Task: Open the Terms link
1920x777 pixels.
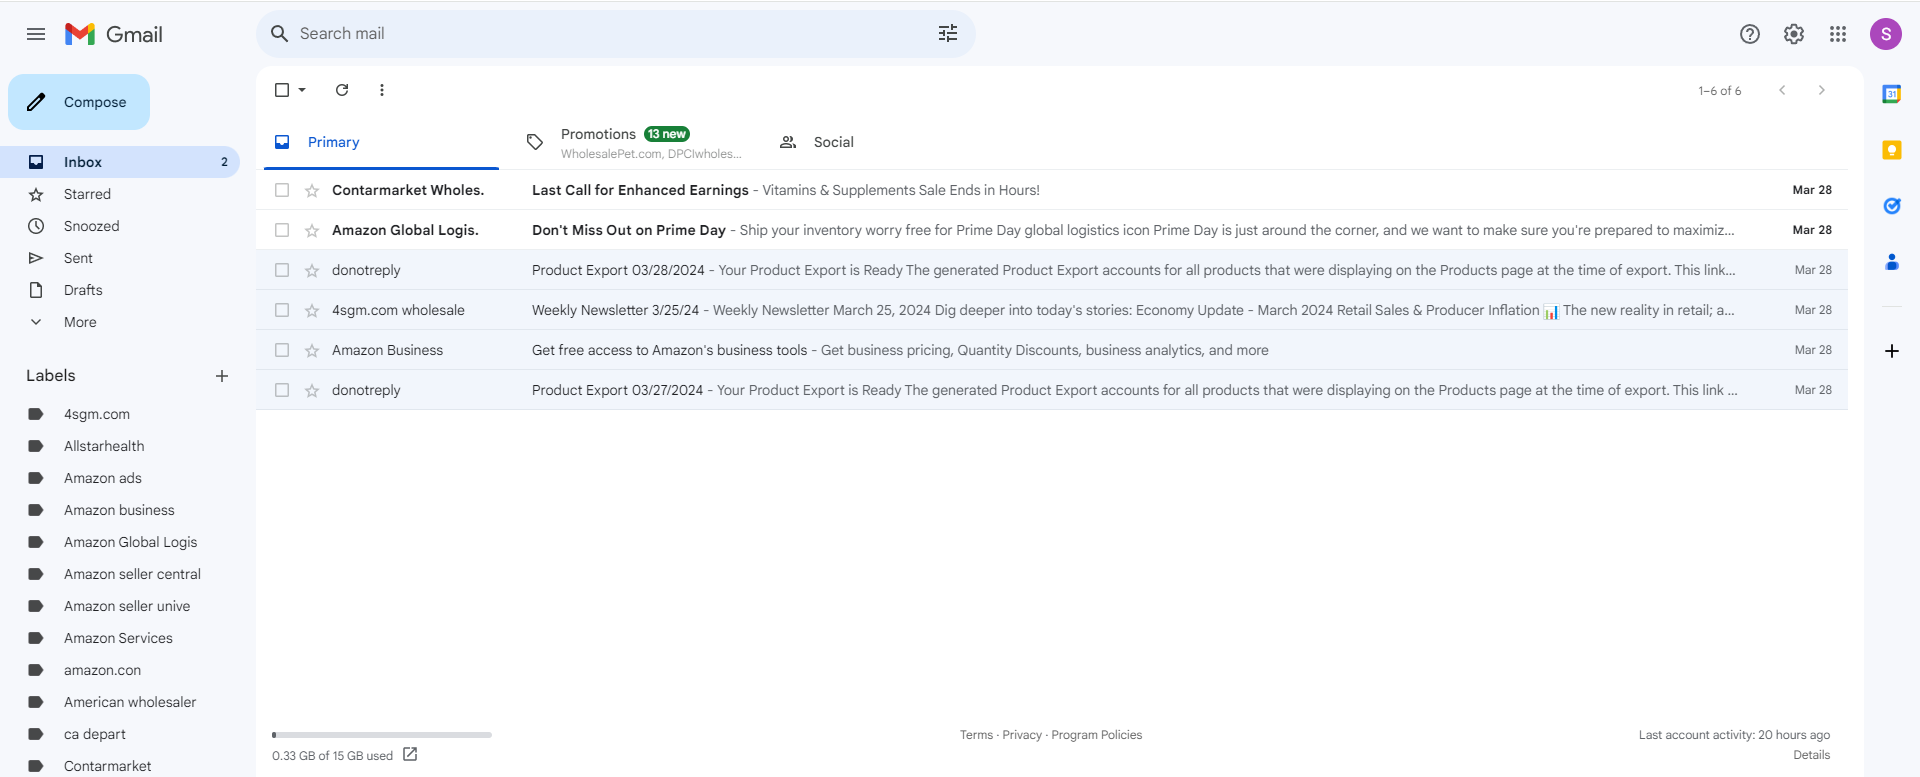Action: [976, 735]
